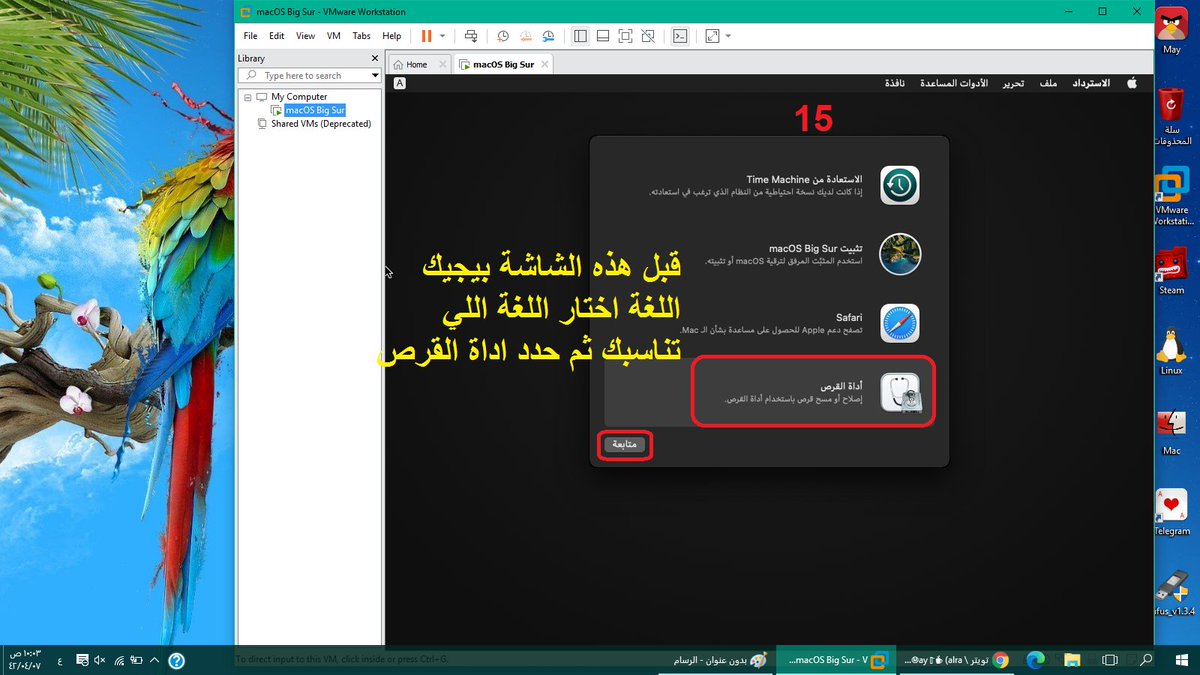Click the Windows taskbar search icon
Viewport: 1200px width, 675px height.
click(x=1146, y=660)
